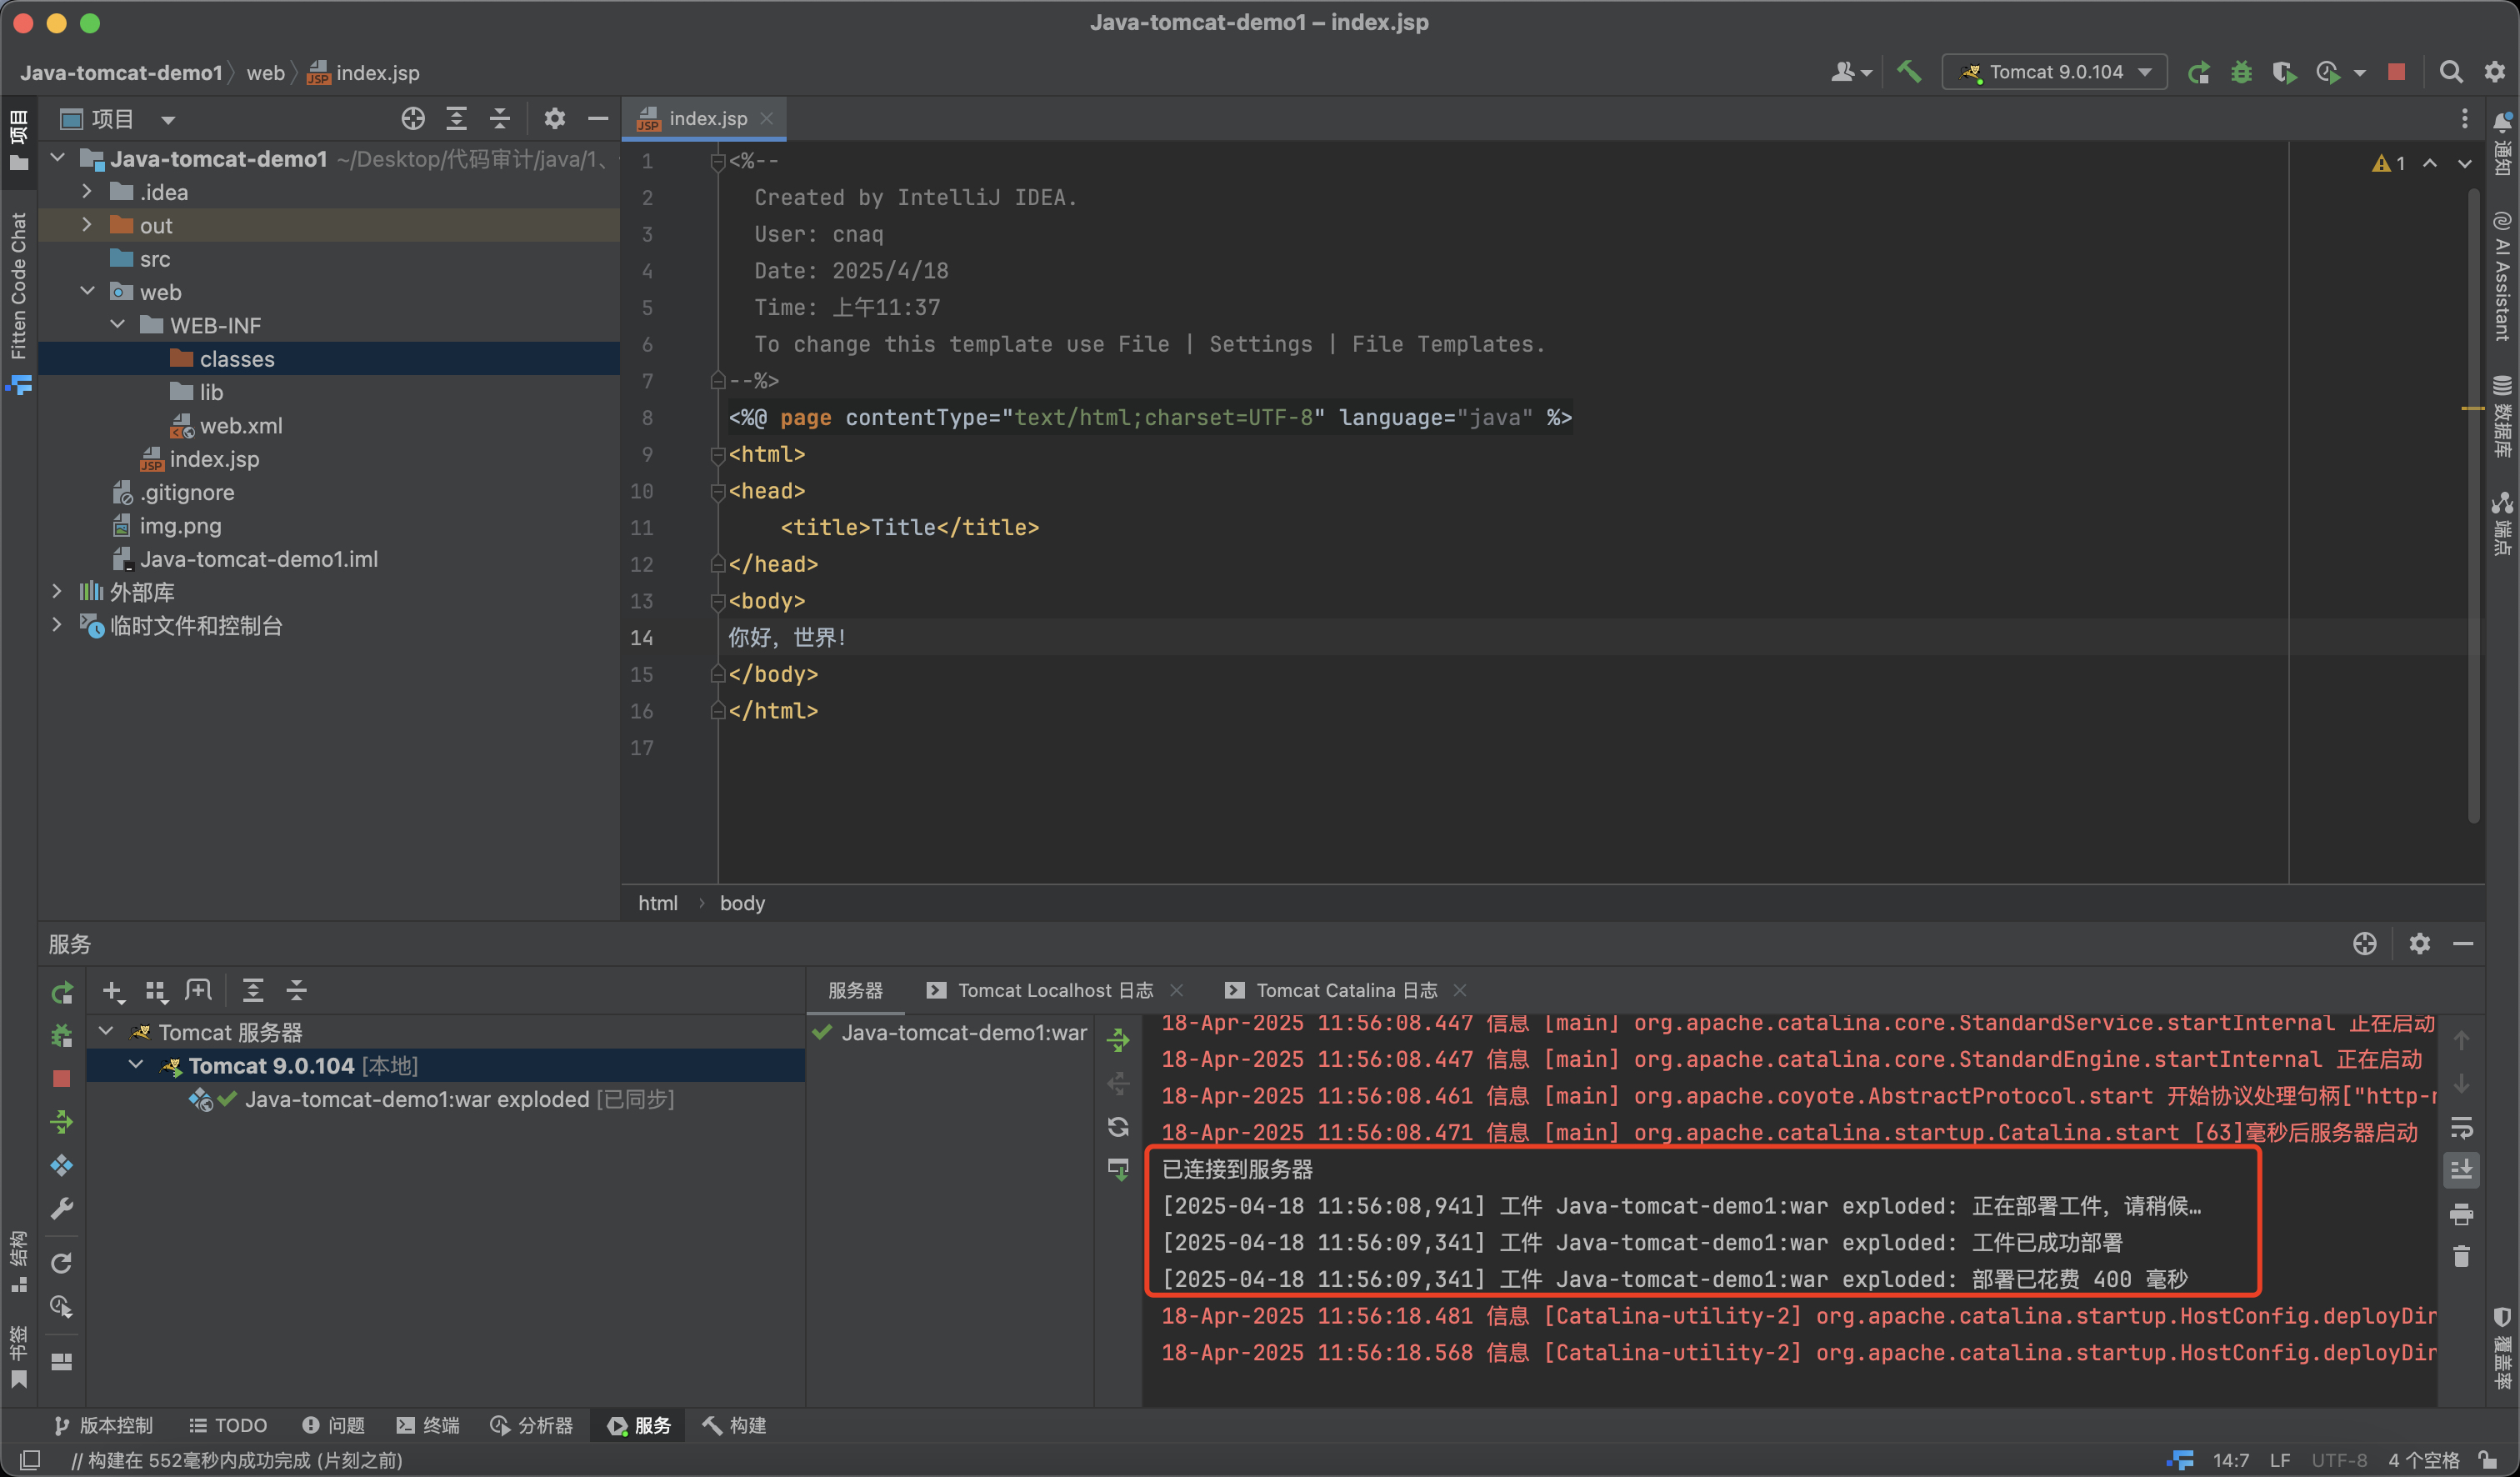Viewport: 2520px width, 1477px height.
Task: Click the wrench icon in services toolbar
Action: pos(62,1209)
